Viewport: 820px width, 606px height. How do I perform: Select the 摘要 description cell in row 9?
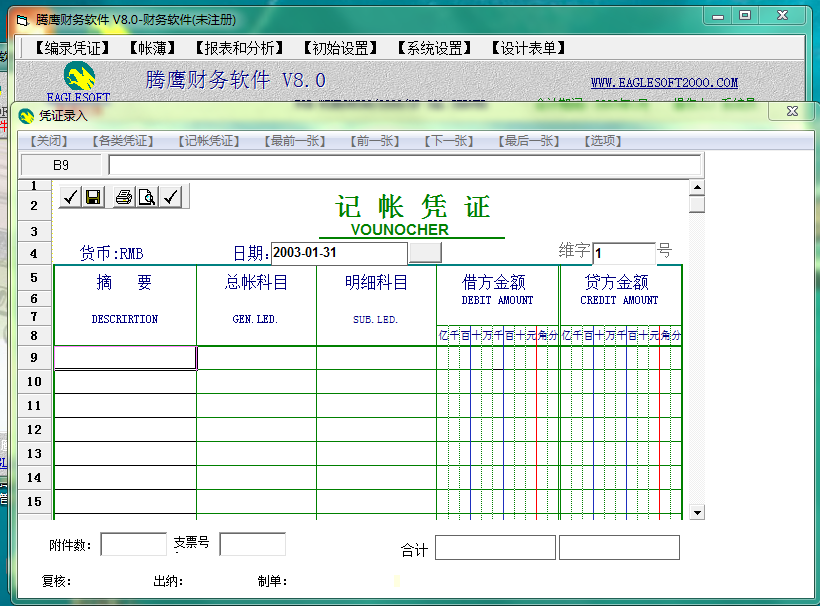(x=126, y=358)
